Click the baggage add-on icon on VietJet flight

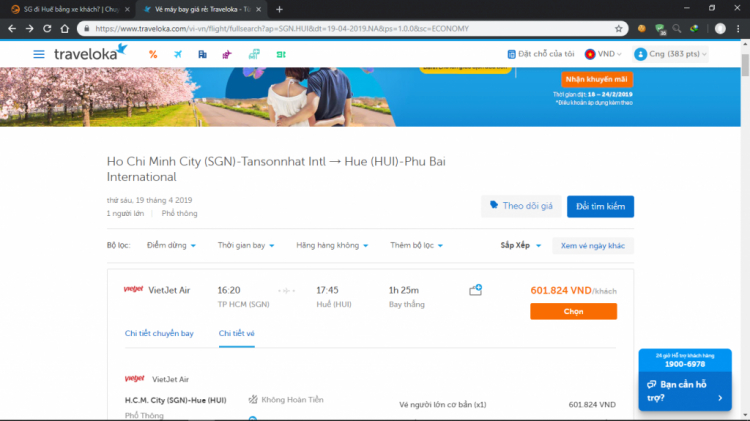(x=475, y=290)
